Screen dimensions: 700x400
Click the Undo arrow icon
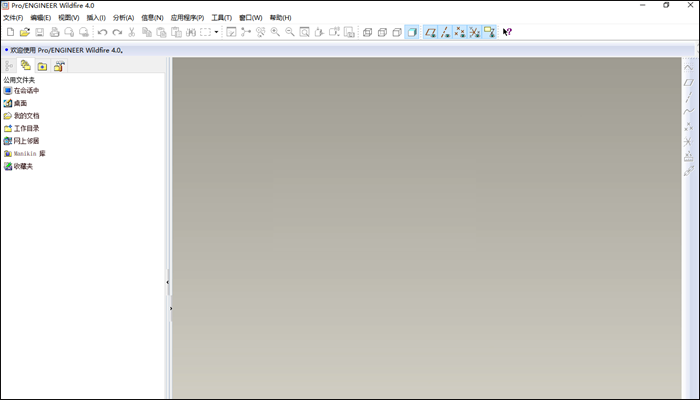(x=102, y=32)
